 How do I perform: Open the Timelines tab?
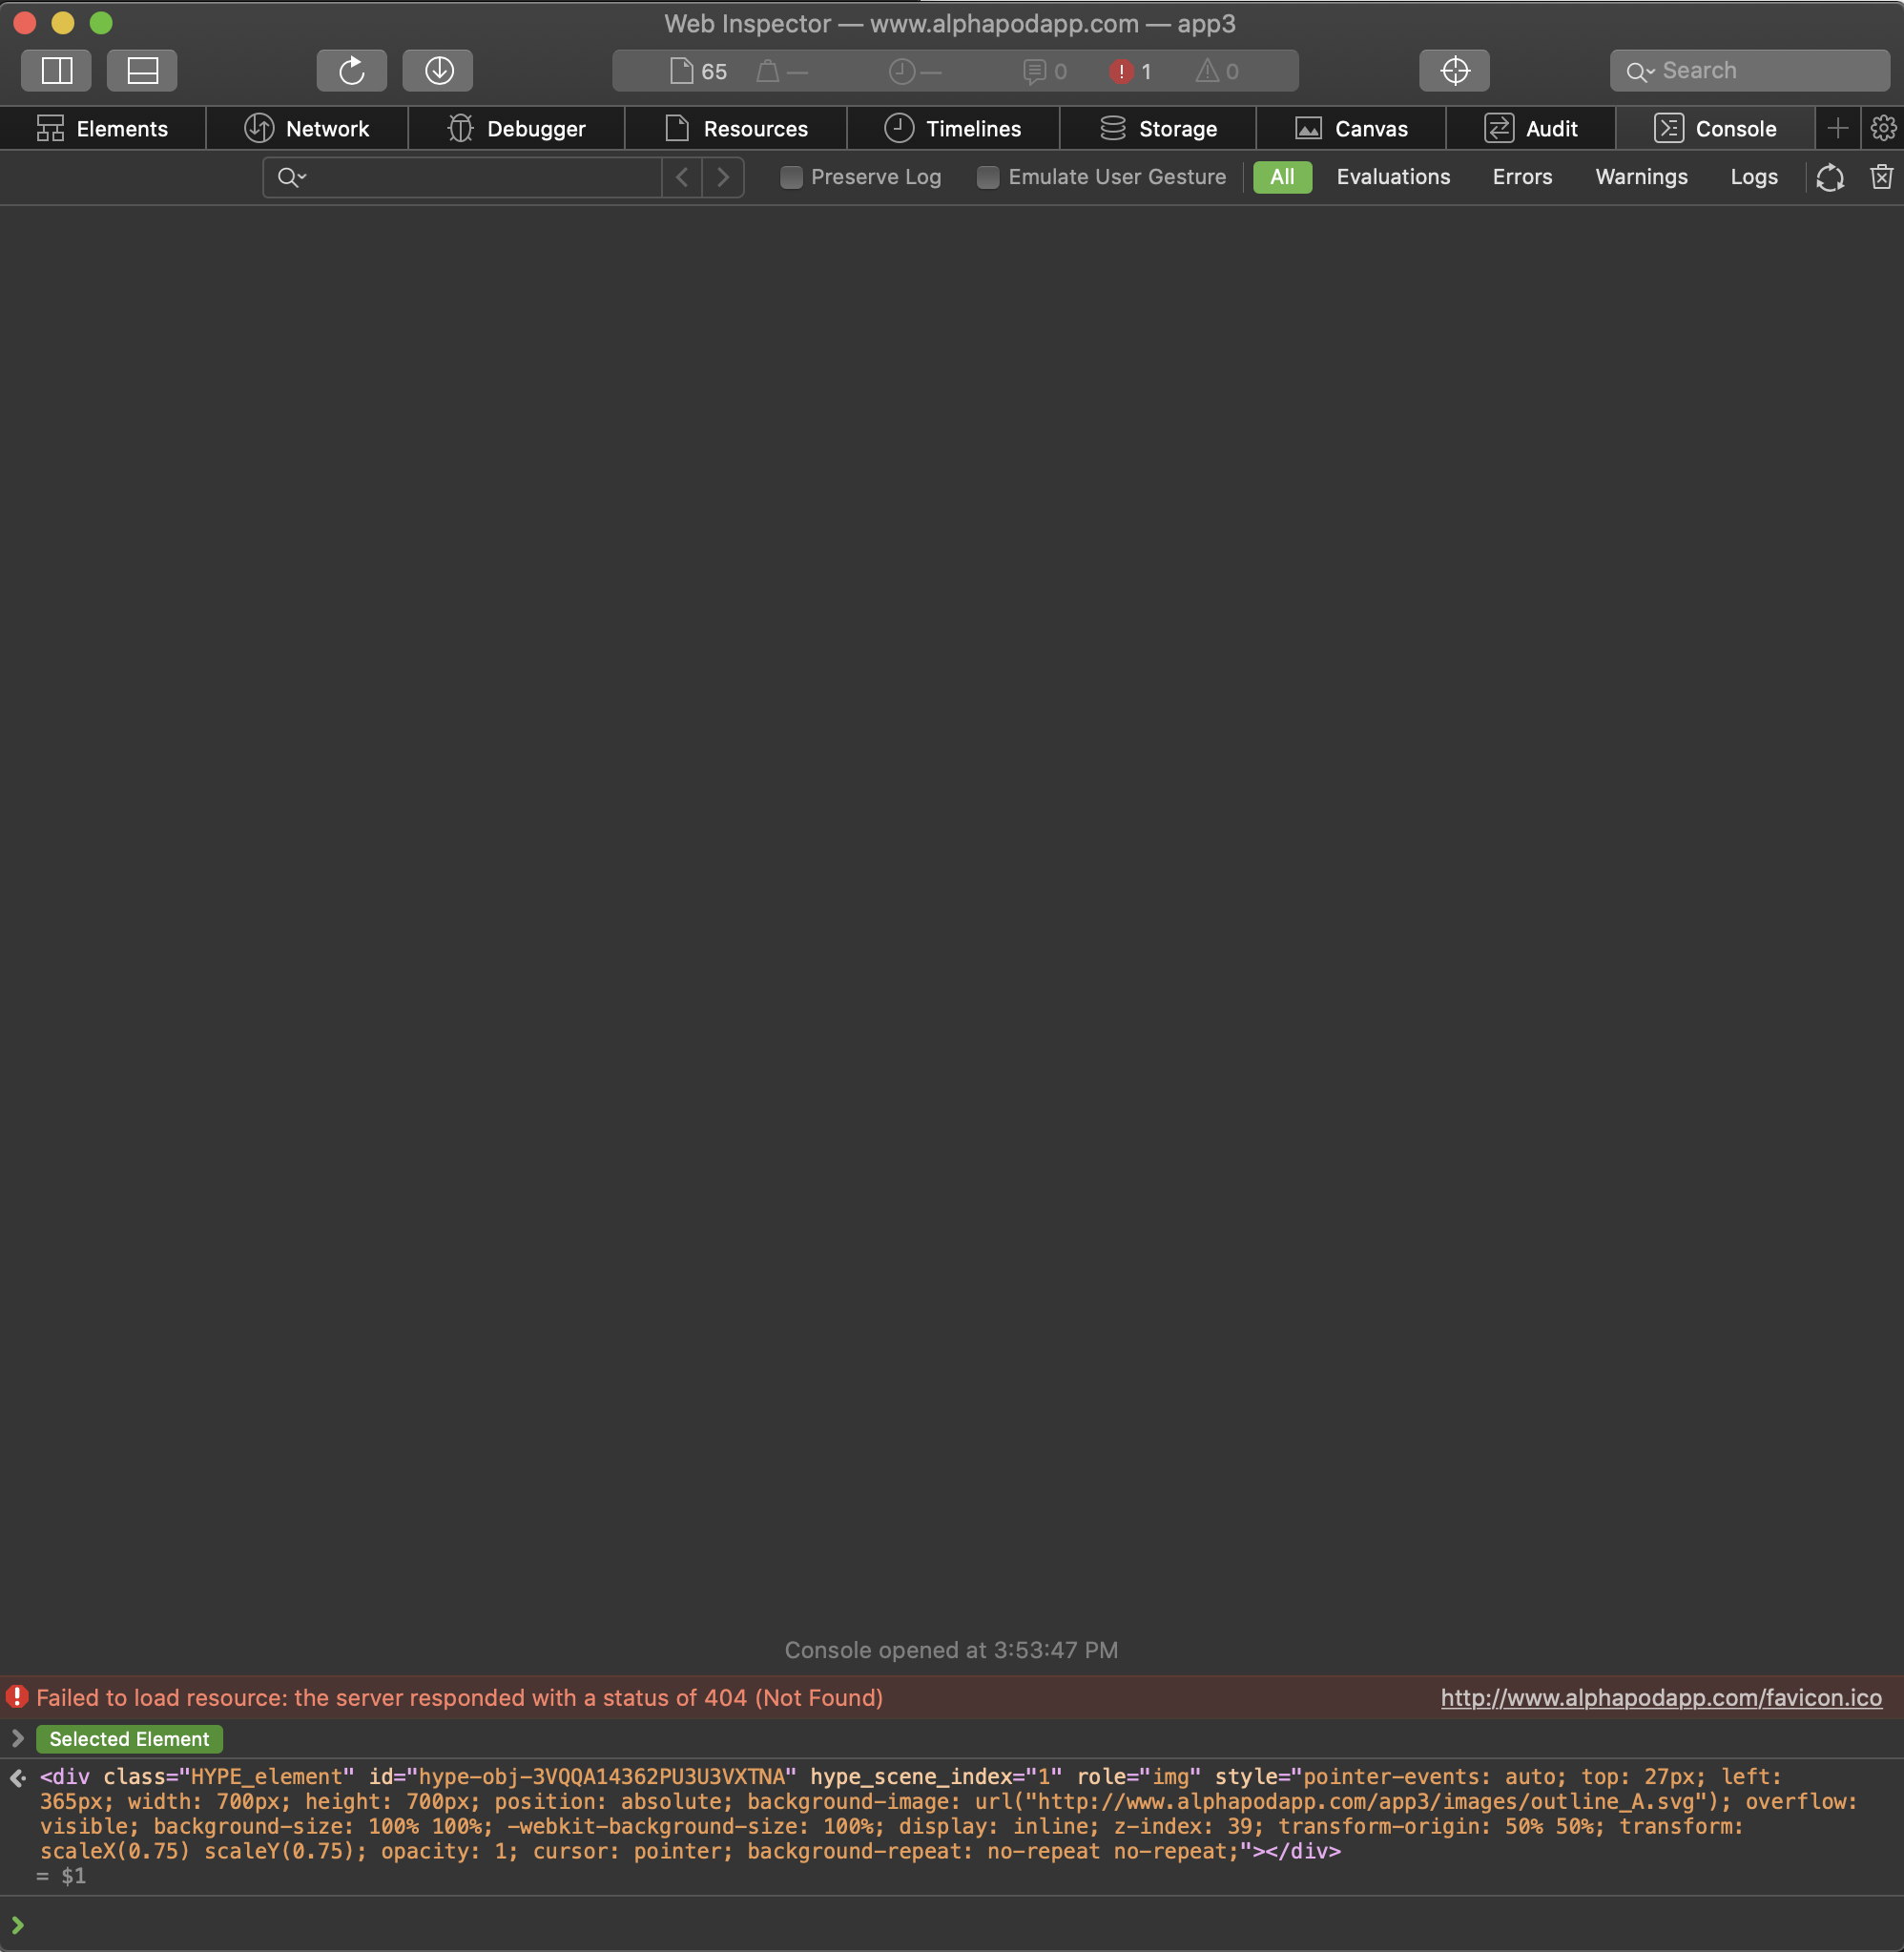pyautogui.click(x=953, y=128)
